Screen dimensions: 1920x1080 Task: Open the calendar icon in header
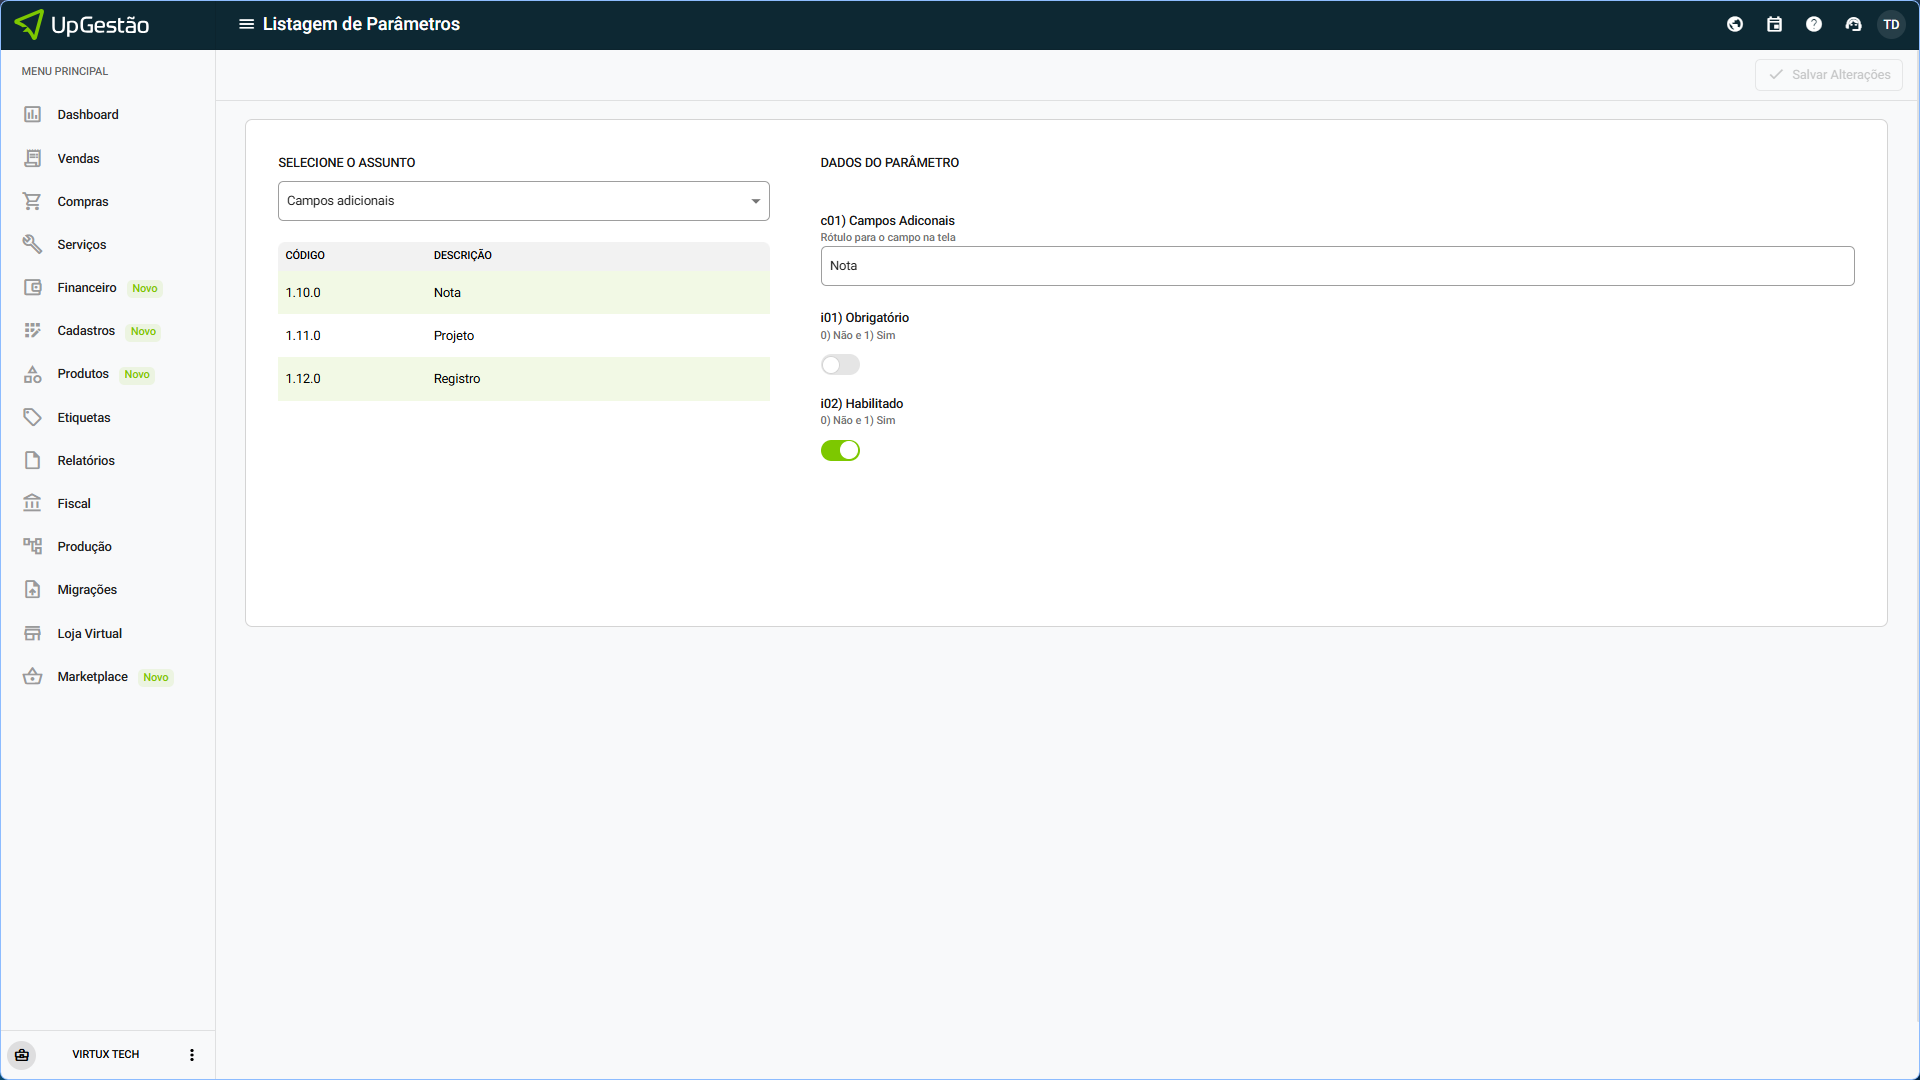(1774, 24)
